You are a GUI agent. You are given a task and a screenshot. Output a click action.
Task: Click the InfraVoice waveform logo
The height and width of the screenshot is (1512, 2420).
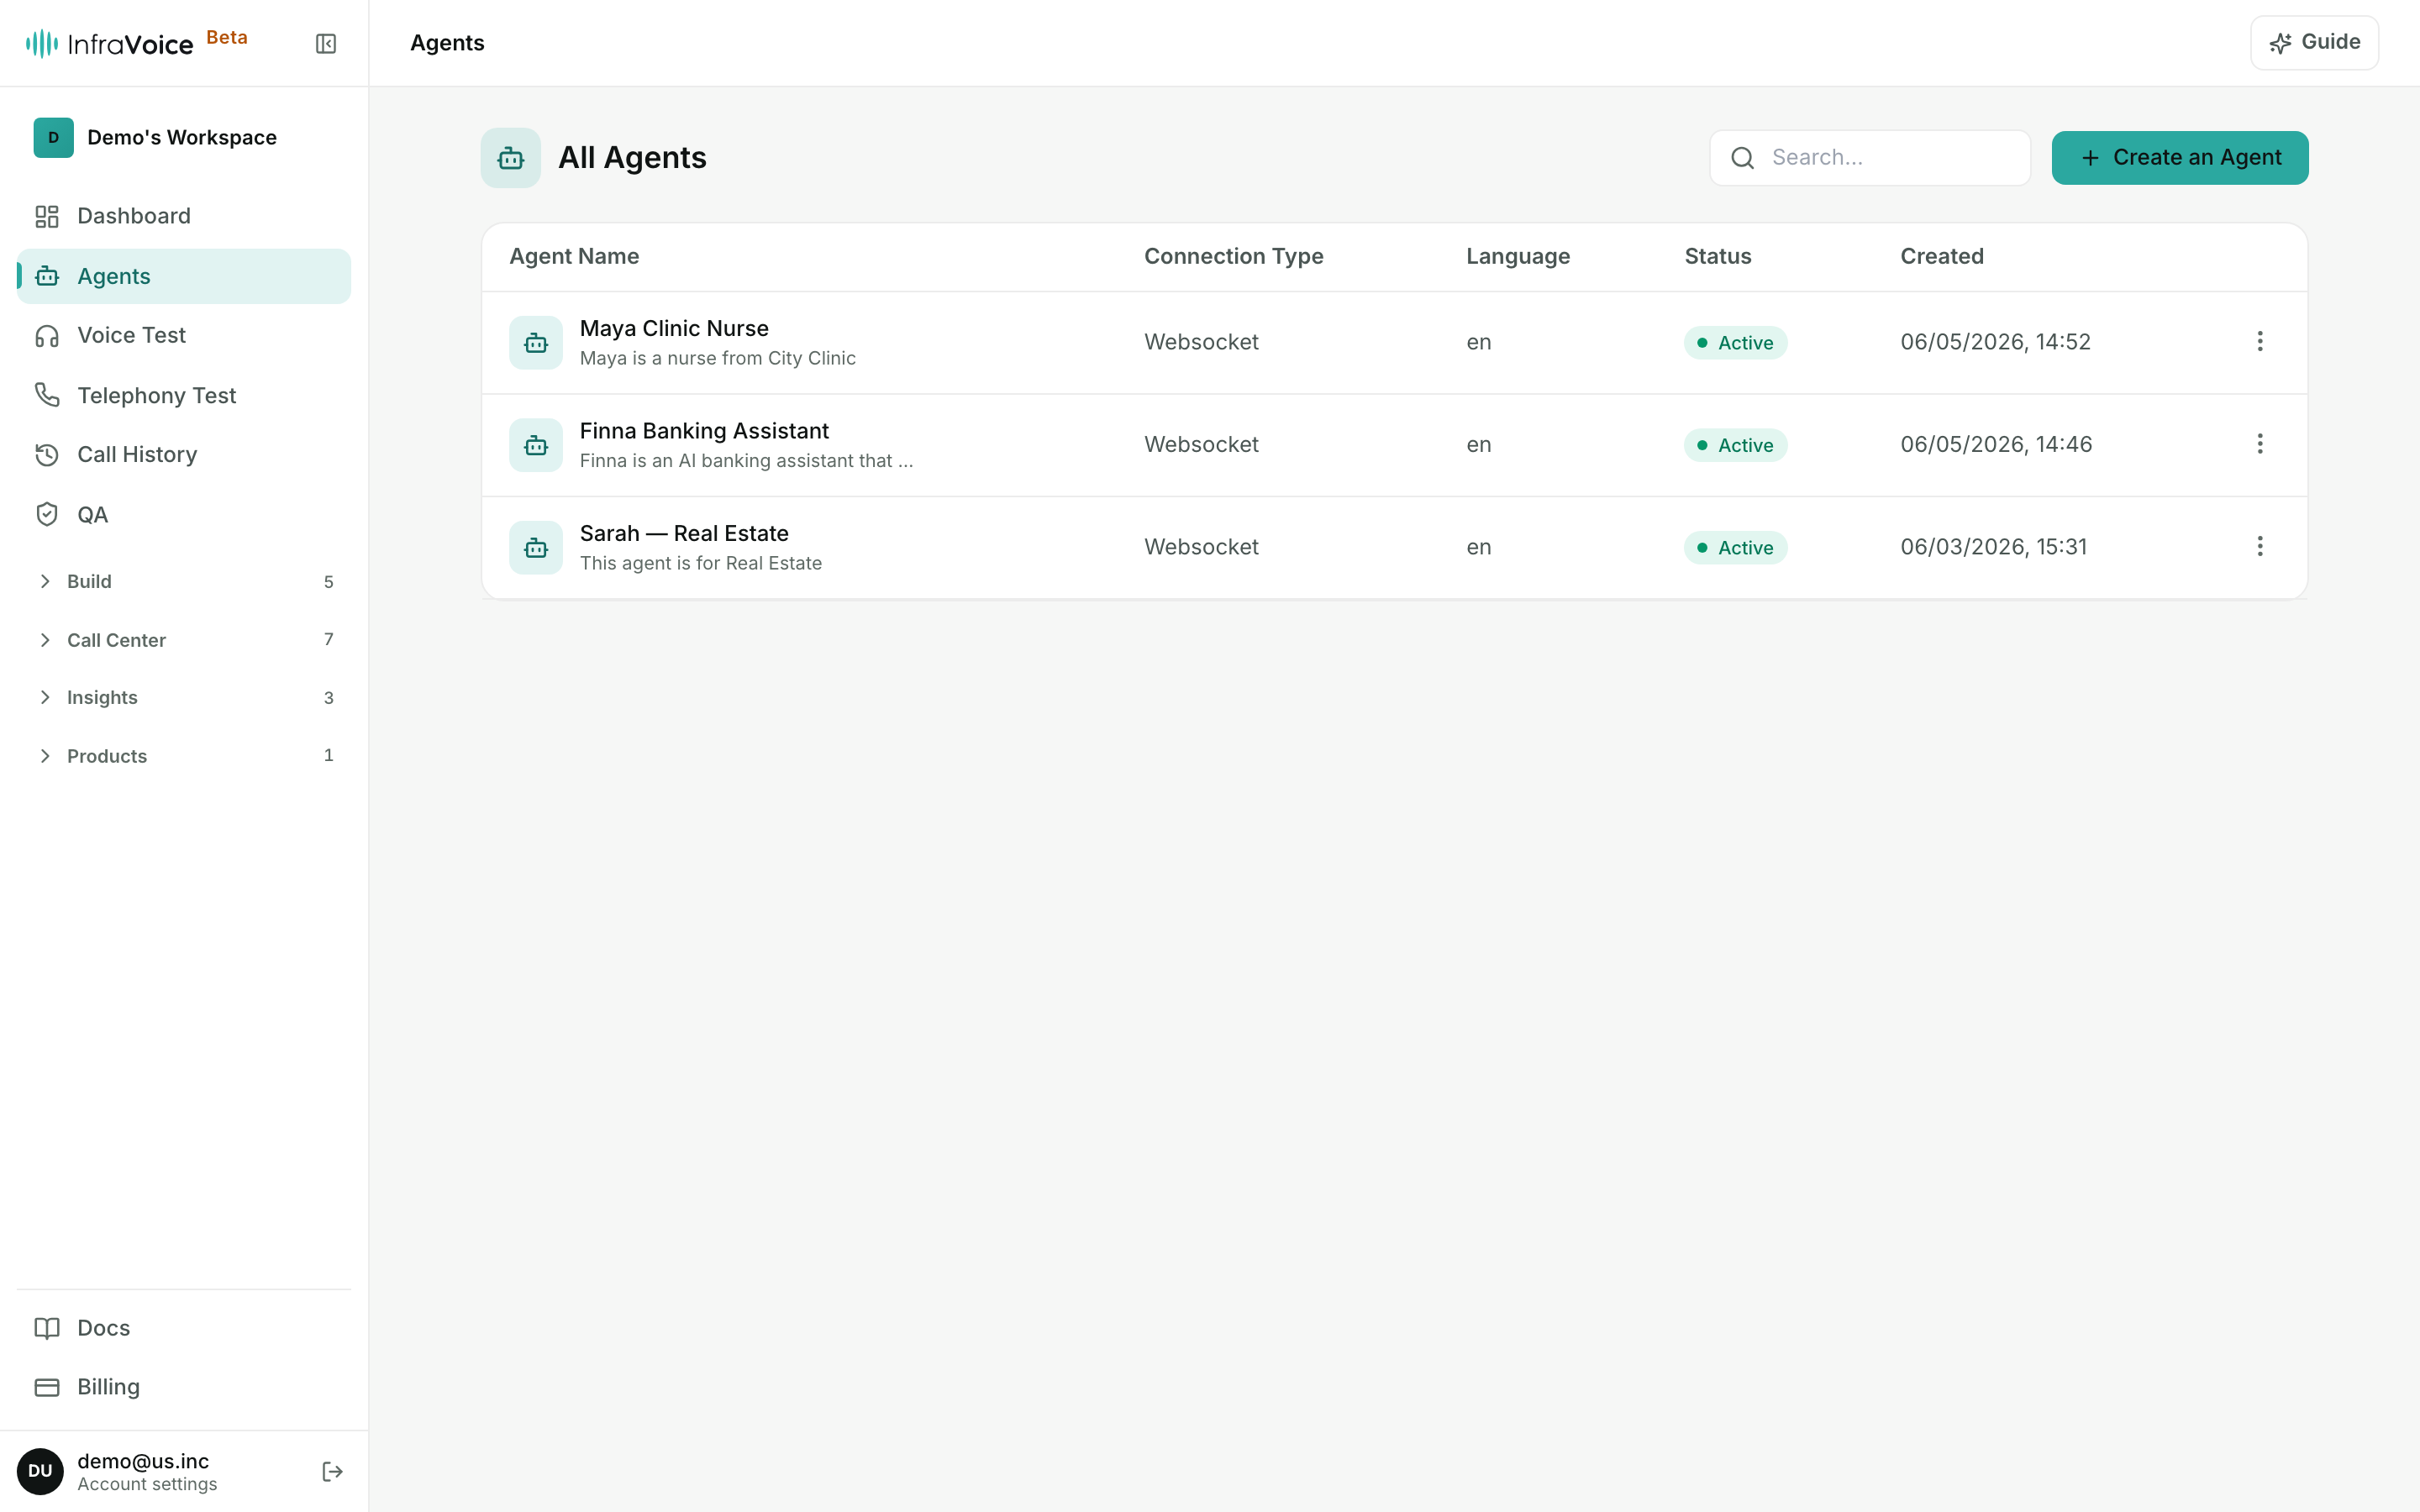[42, 43]
